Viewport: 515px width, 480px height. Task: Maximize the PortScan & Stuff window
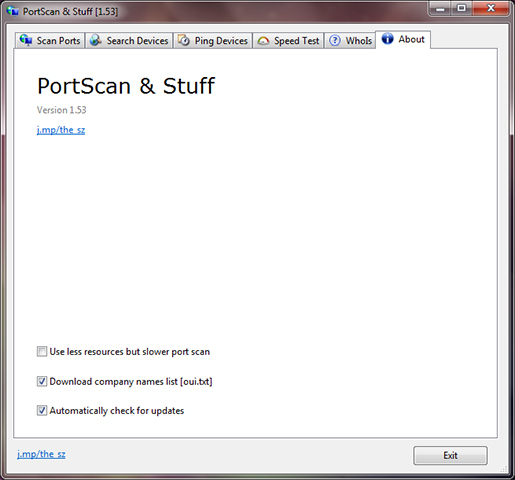tap(461, 9)
